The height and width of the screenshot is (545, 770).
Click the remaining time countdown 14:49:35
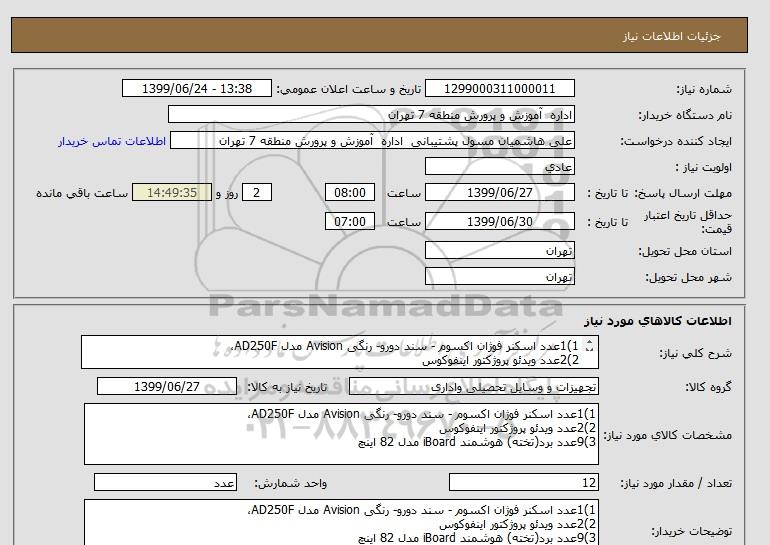[172, 192]
